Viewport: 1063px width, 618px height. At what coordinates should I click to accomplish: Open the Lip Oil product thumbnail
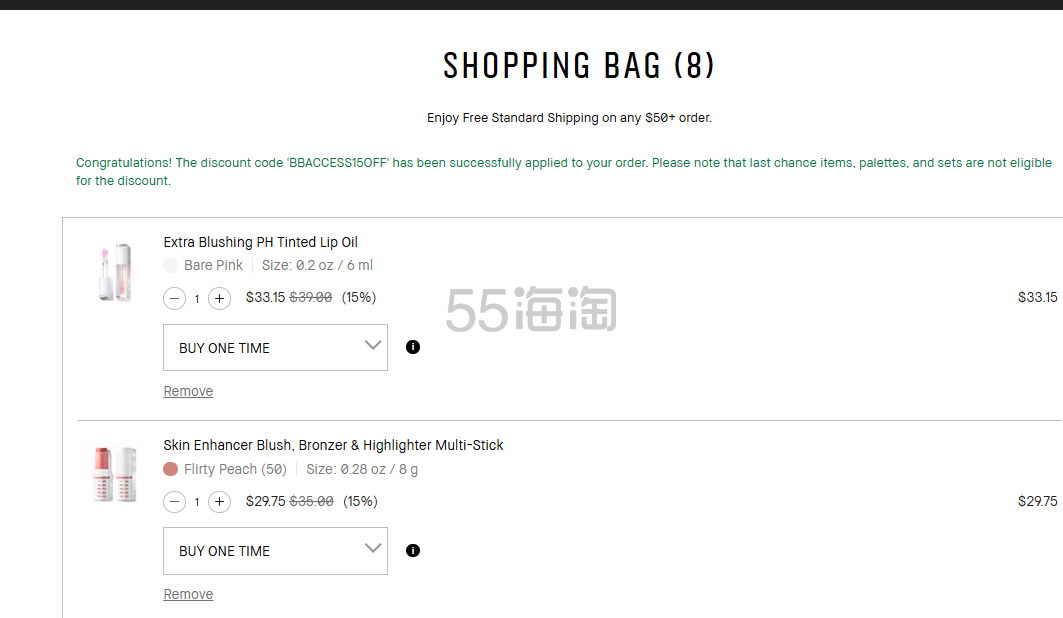pyautogui.click(x=115, y=272)
